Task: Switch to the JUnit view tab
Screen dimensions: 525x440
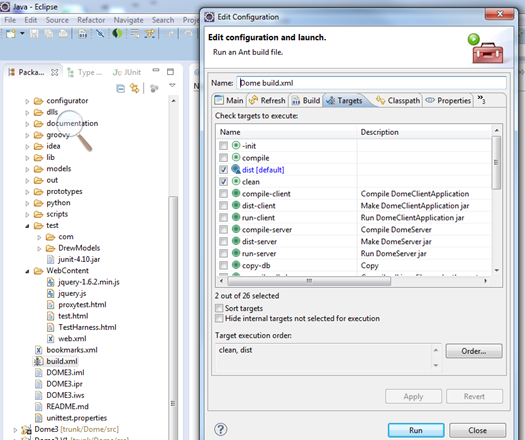Action: tap(127, 72)
